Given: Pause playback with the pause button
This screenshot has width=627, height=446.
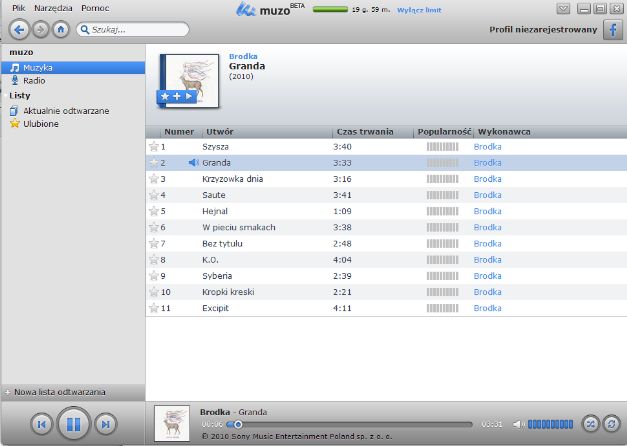Looking at the screenshot, I should point(74,424).
